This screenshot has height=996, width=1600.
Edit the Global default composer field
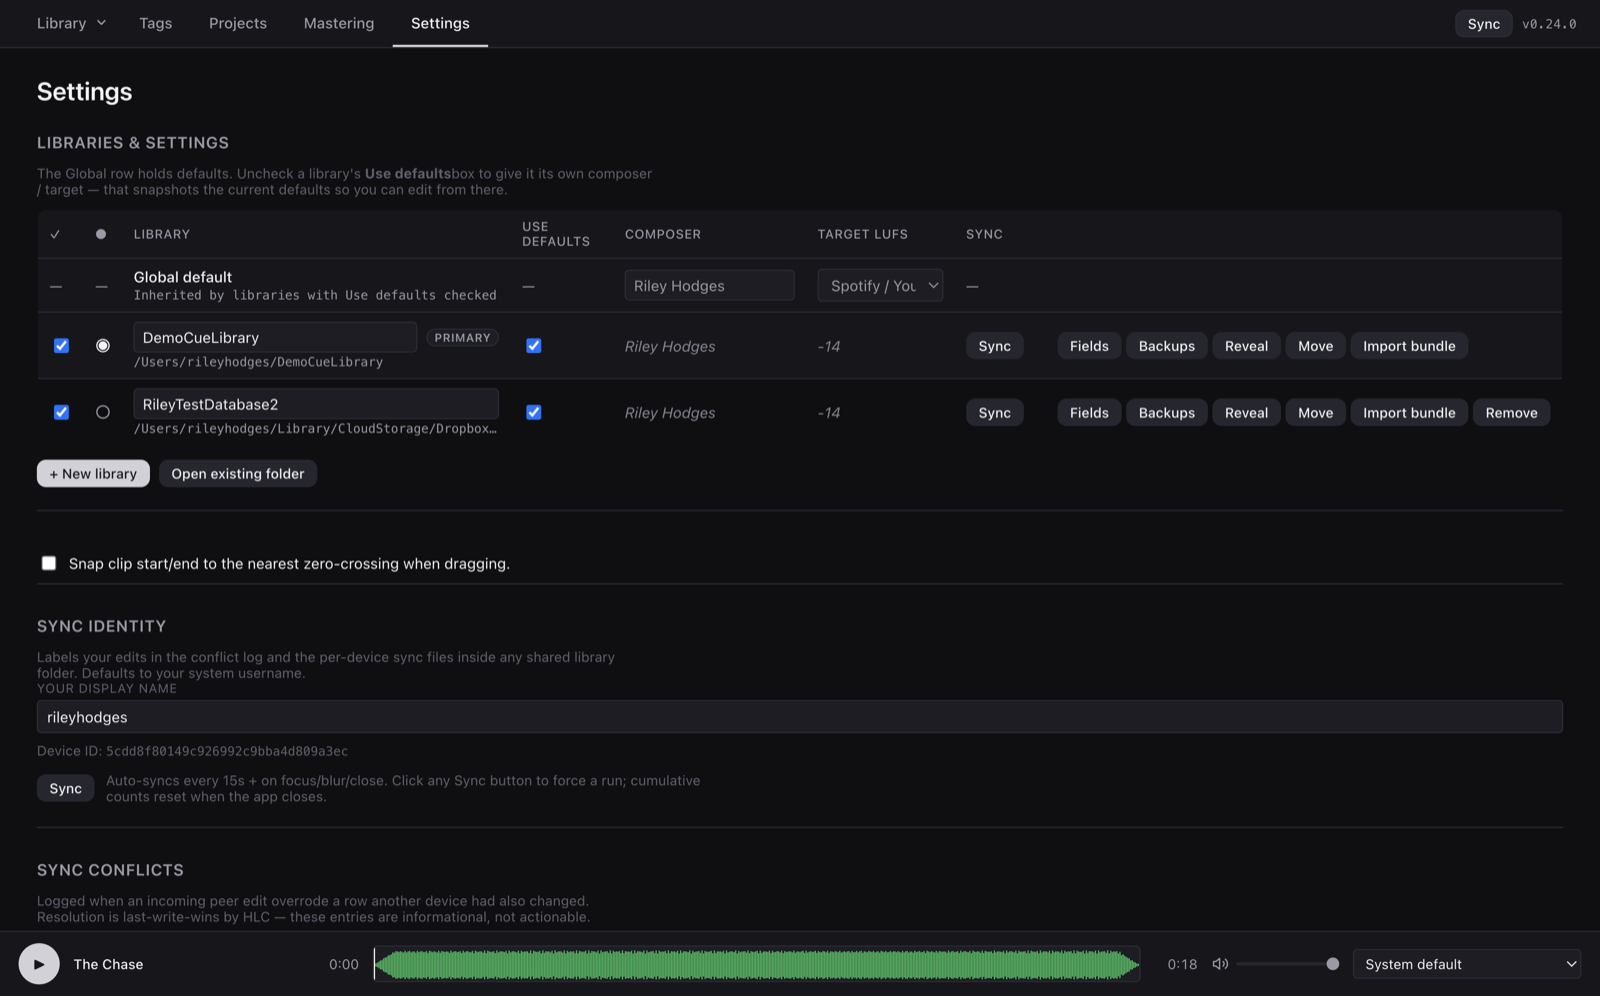(x=710, y=286)
